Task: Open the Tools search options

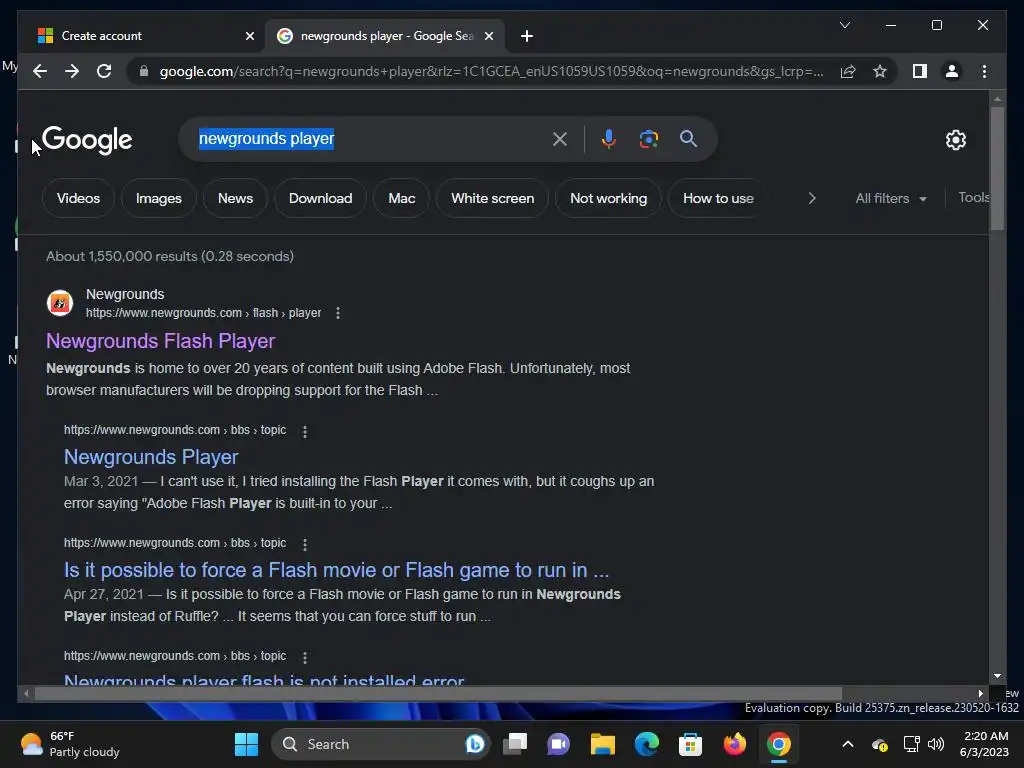Action: click(x=973, y=198)
